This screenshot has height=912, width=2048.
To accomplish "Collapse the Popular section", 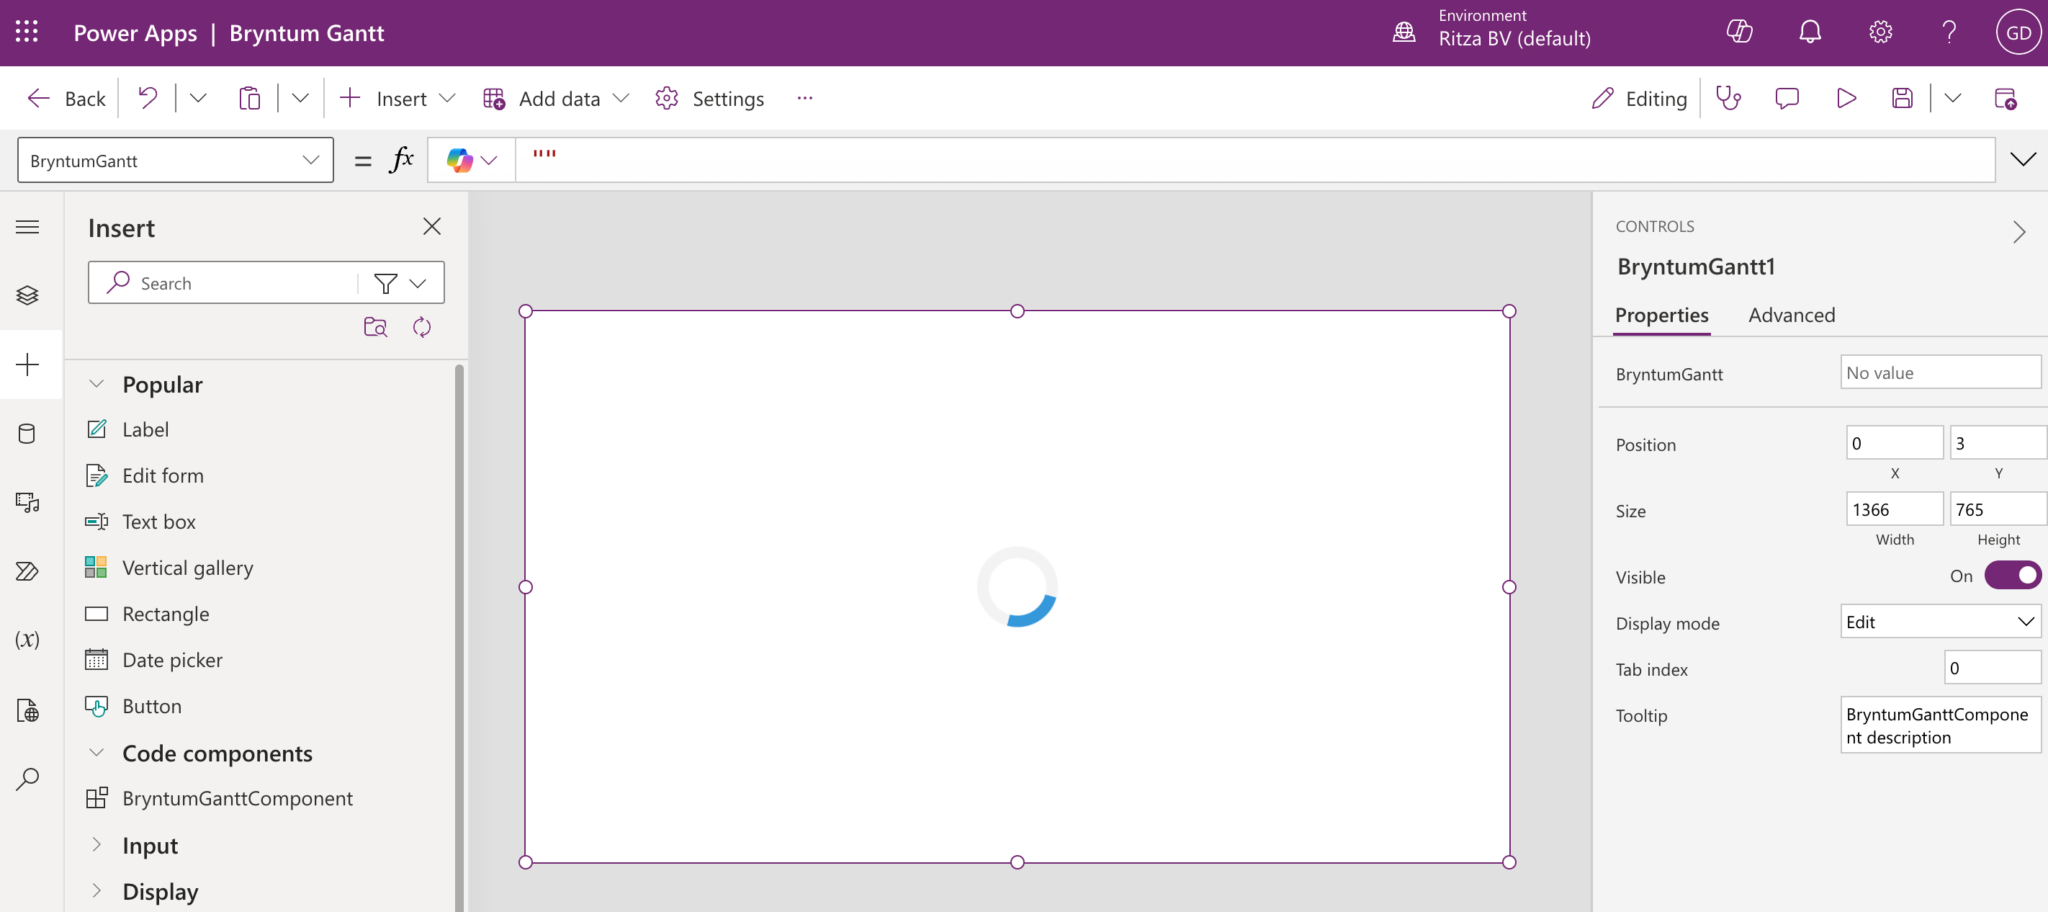I will point(96,384).
